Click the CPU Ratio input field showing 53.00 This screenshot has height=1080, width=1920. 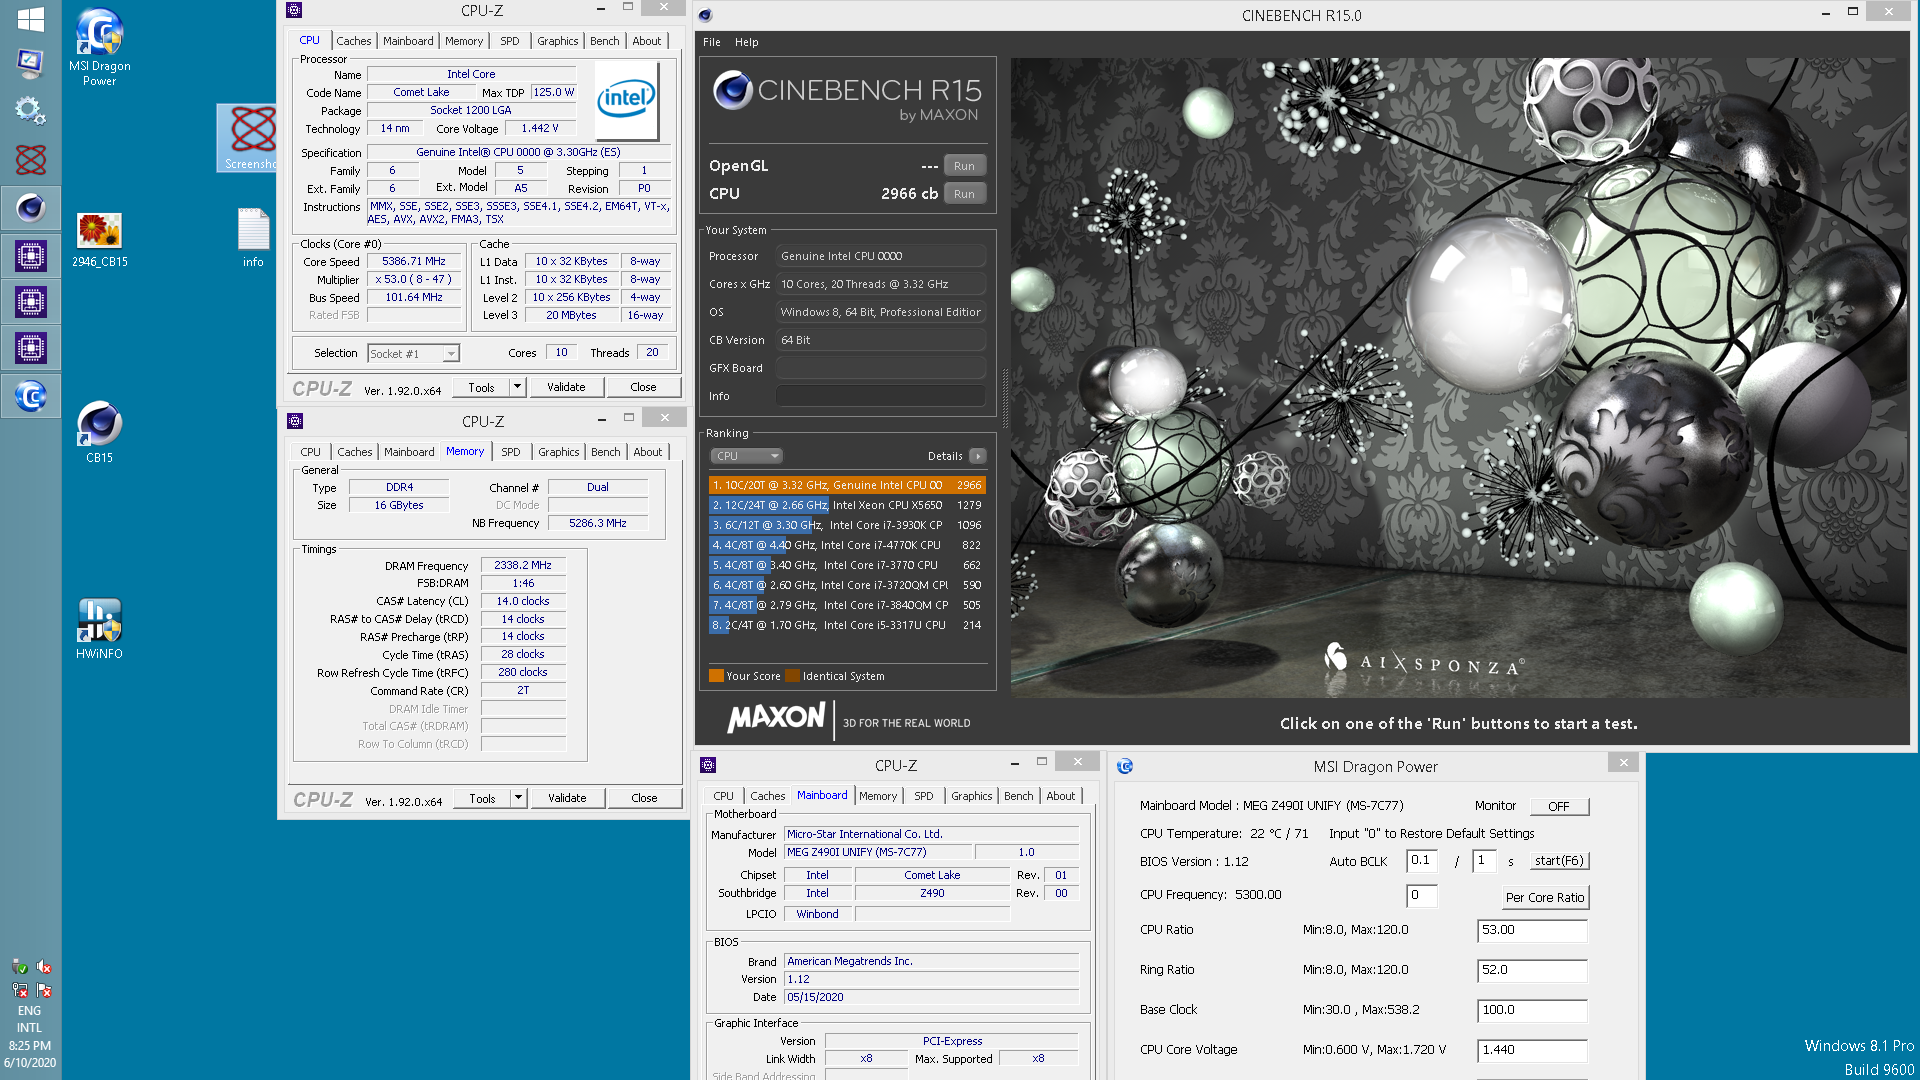1532,930
